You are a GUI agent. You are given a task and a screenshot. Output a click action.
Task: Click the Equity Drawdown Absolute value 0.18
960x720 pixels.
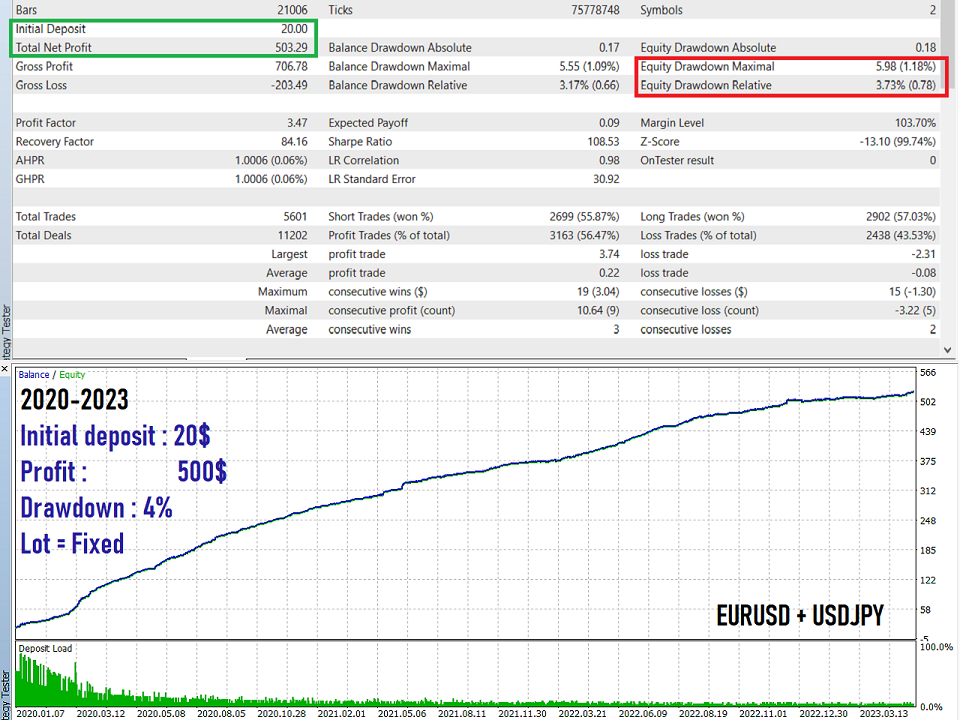tap(926, 48)
